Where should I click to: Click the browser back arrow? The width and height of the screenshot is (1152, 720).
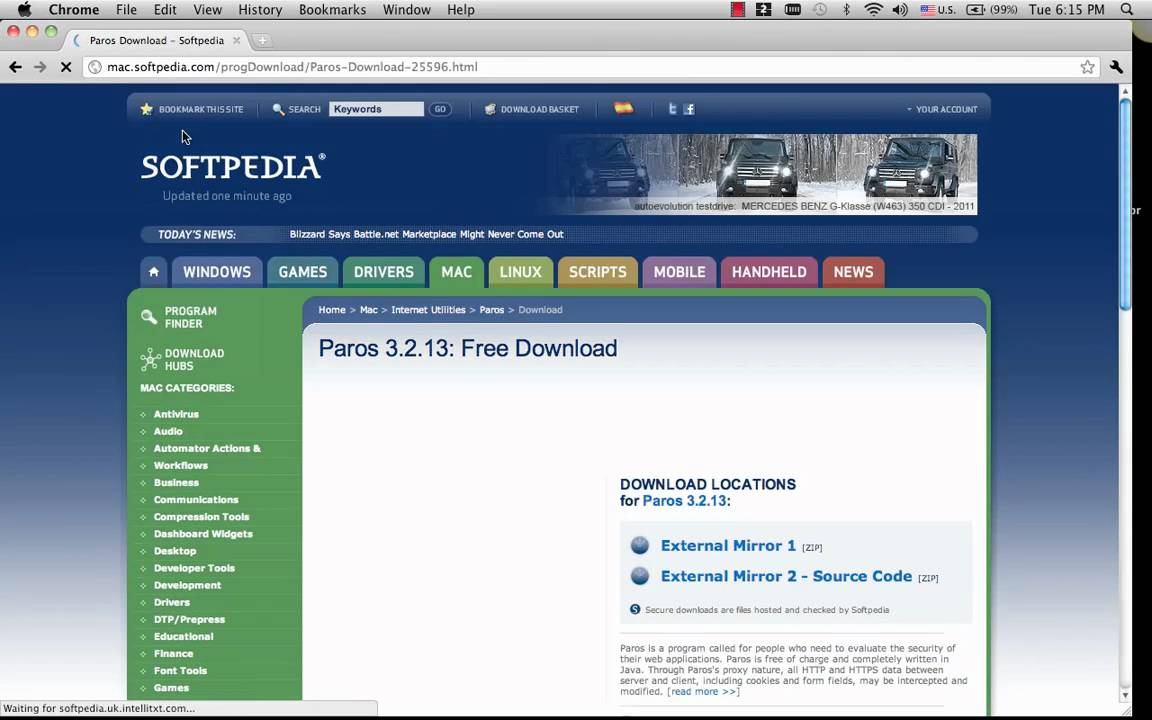pyautogui.click(x=15, y=67)
